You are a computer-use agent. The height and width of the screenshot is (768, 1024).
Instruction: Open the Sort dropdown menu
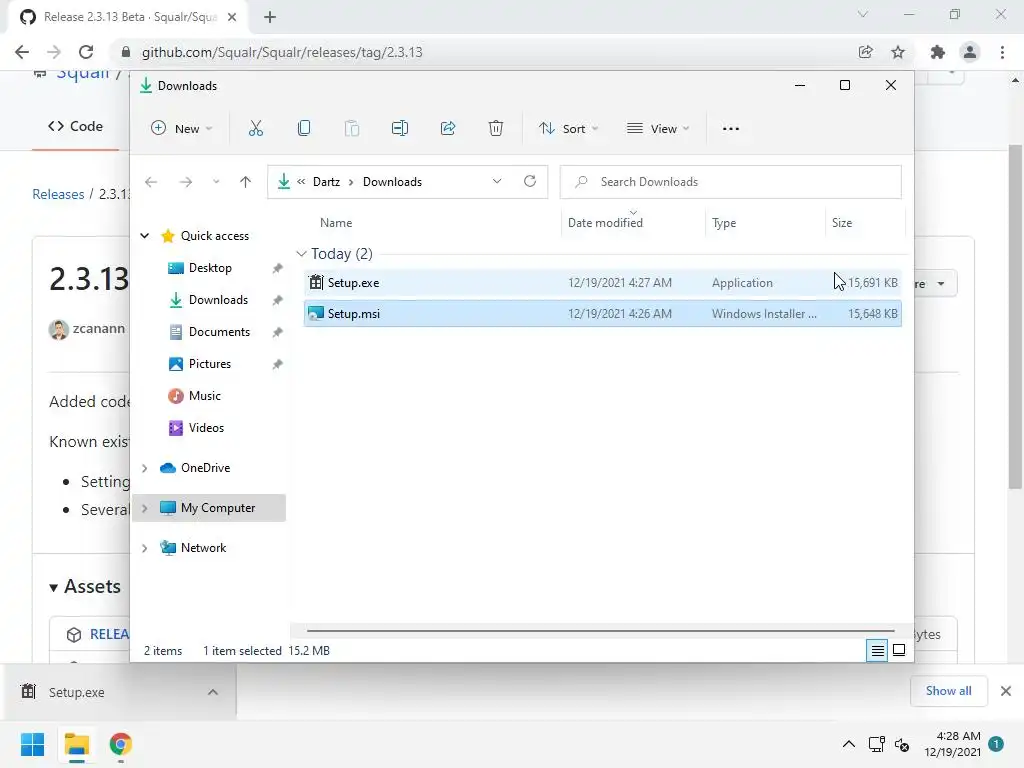568,129
